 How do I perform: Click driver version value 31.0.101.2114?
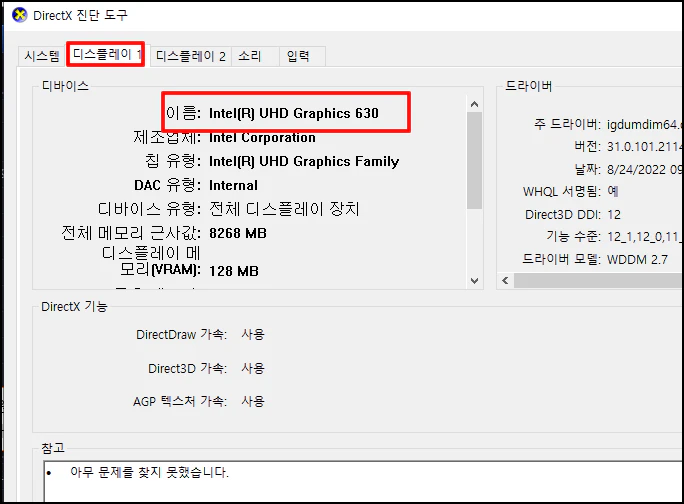click(x=644, y=147)
